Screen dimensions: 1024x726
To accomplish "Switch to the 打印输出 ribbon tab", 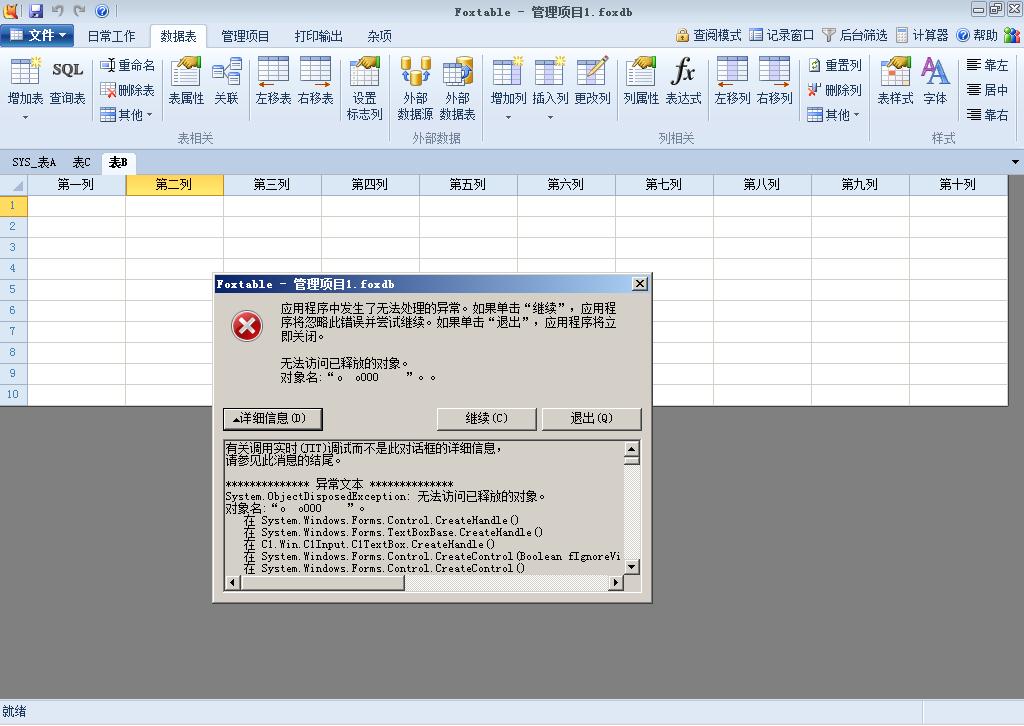I will coord(318,36).
